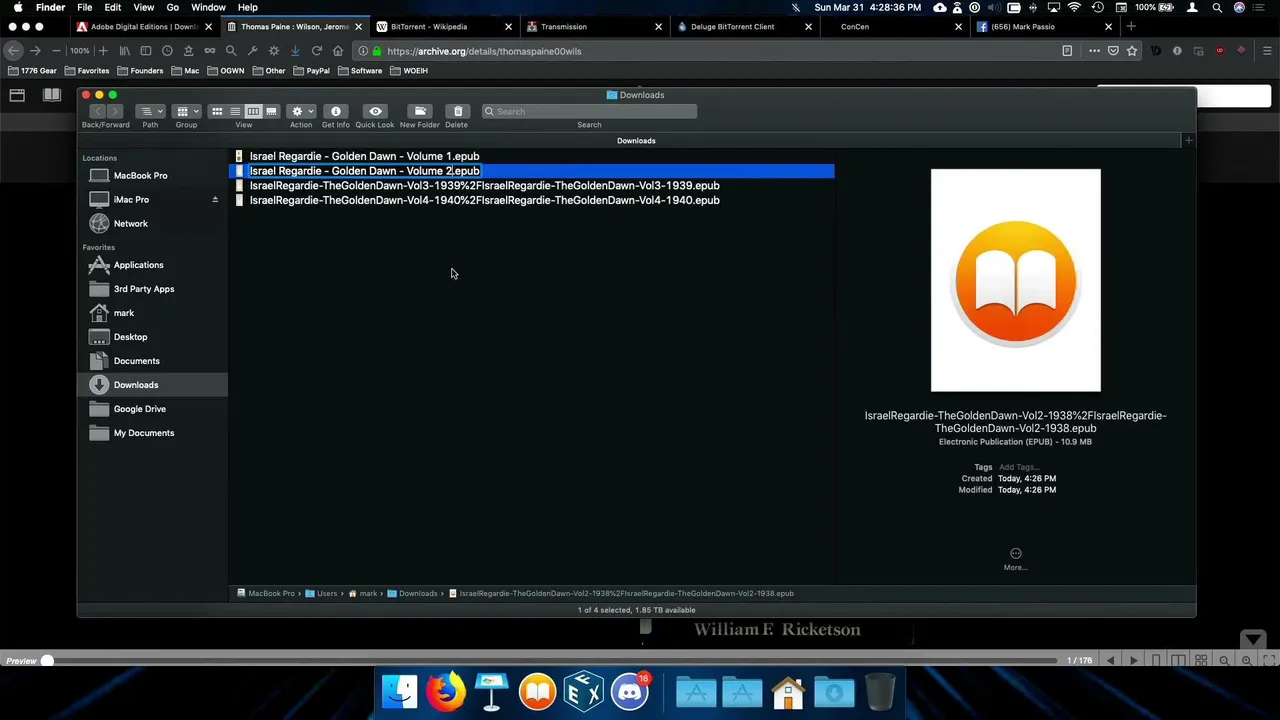Go forward in Finder history
1280x720 pixels.
[x=115, y=111]
